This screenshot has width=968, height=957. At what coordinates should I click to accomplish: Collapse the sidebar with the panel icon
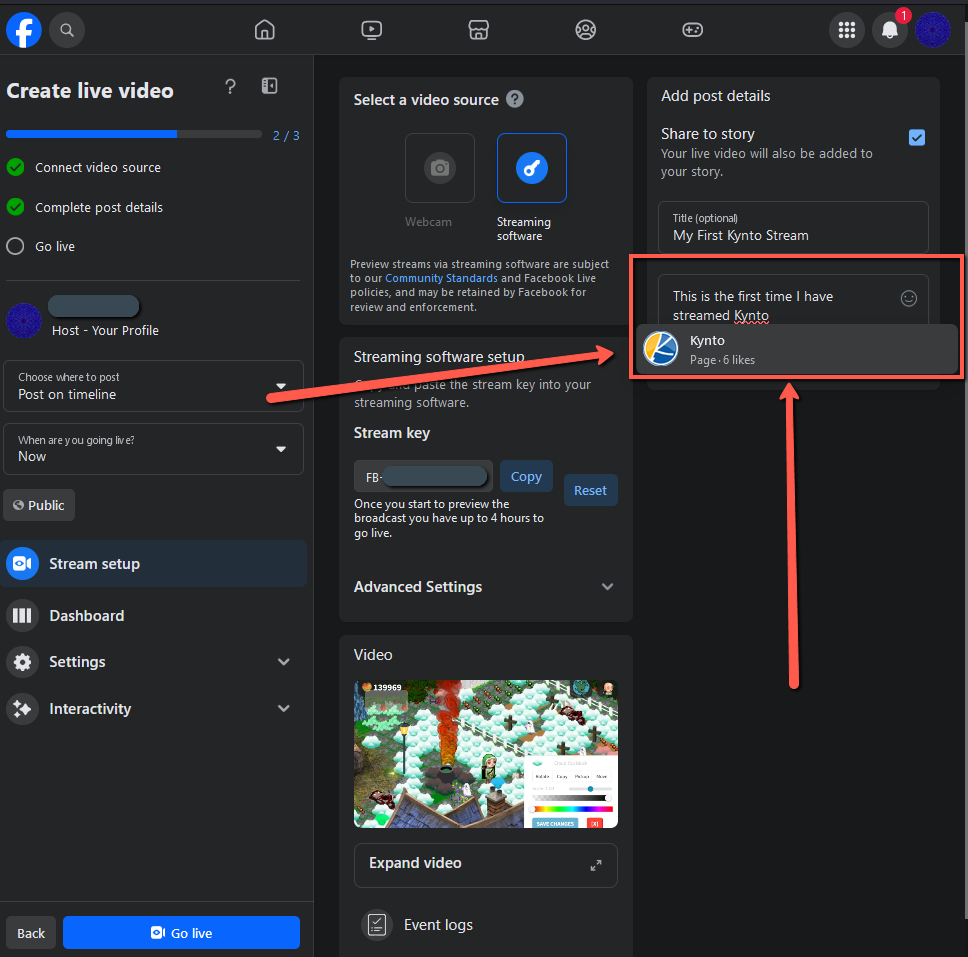tap(269, 86)
